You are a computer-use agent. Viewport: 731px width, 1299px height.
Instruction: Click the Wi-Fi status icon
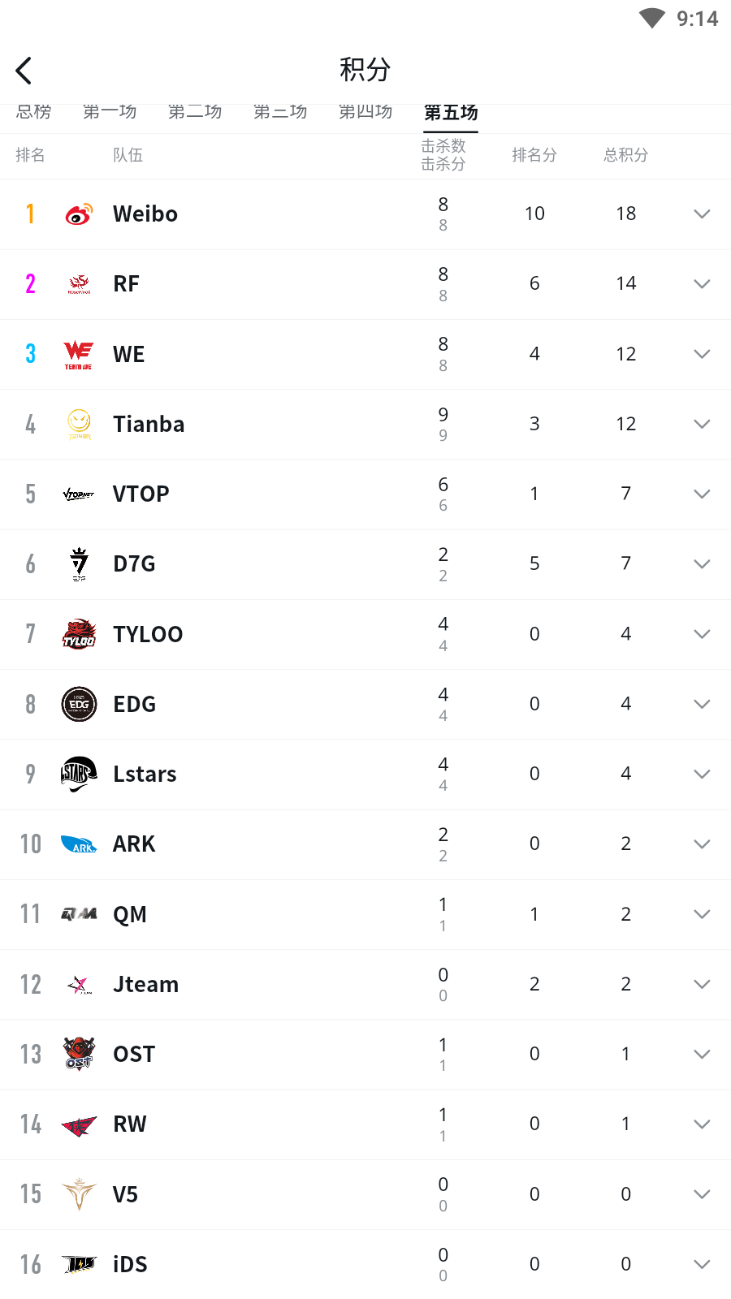[x=652, y=18]
